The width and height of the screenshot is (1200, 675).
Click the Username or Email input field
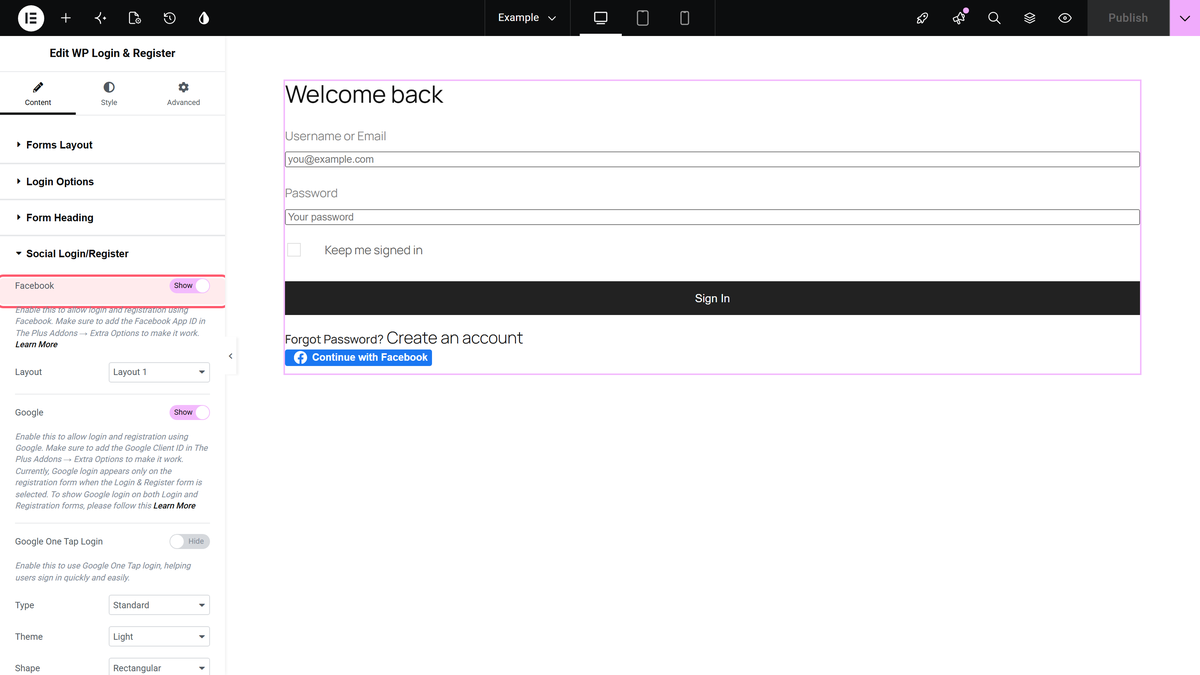[712, 159]
